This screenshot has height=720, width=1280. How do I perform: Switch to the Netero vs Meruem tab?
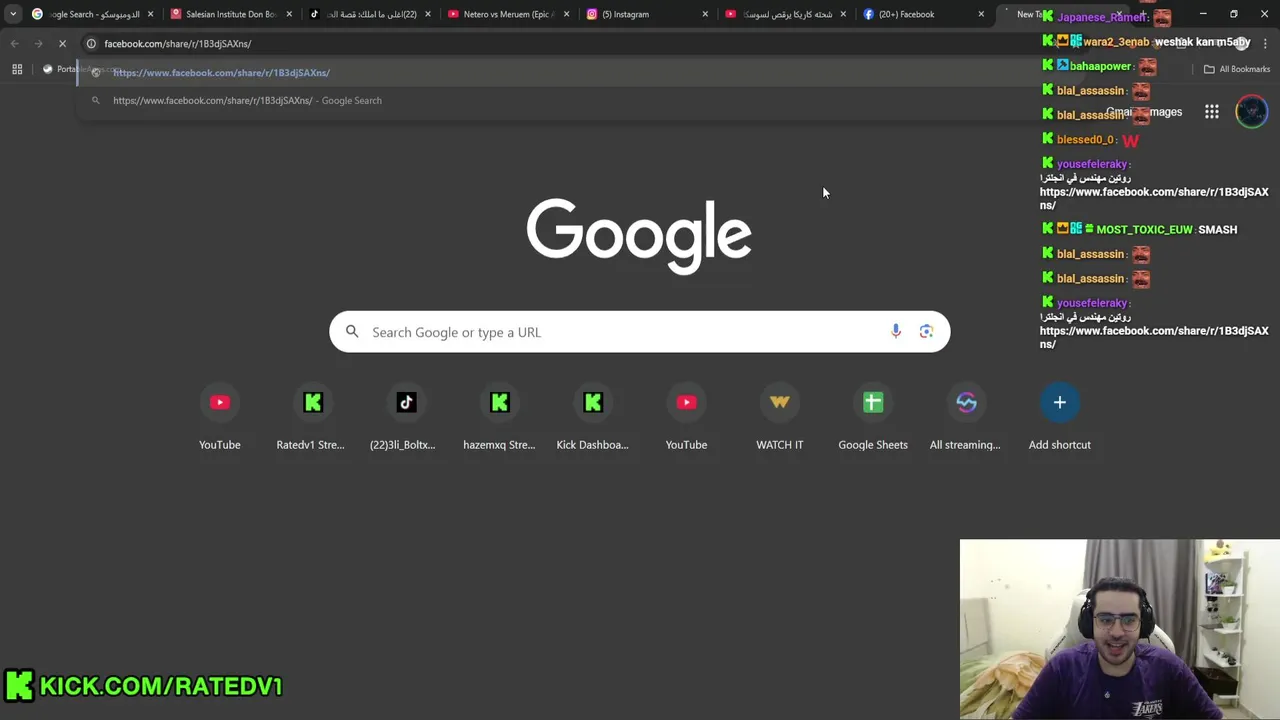point(507,14)
